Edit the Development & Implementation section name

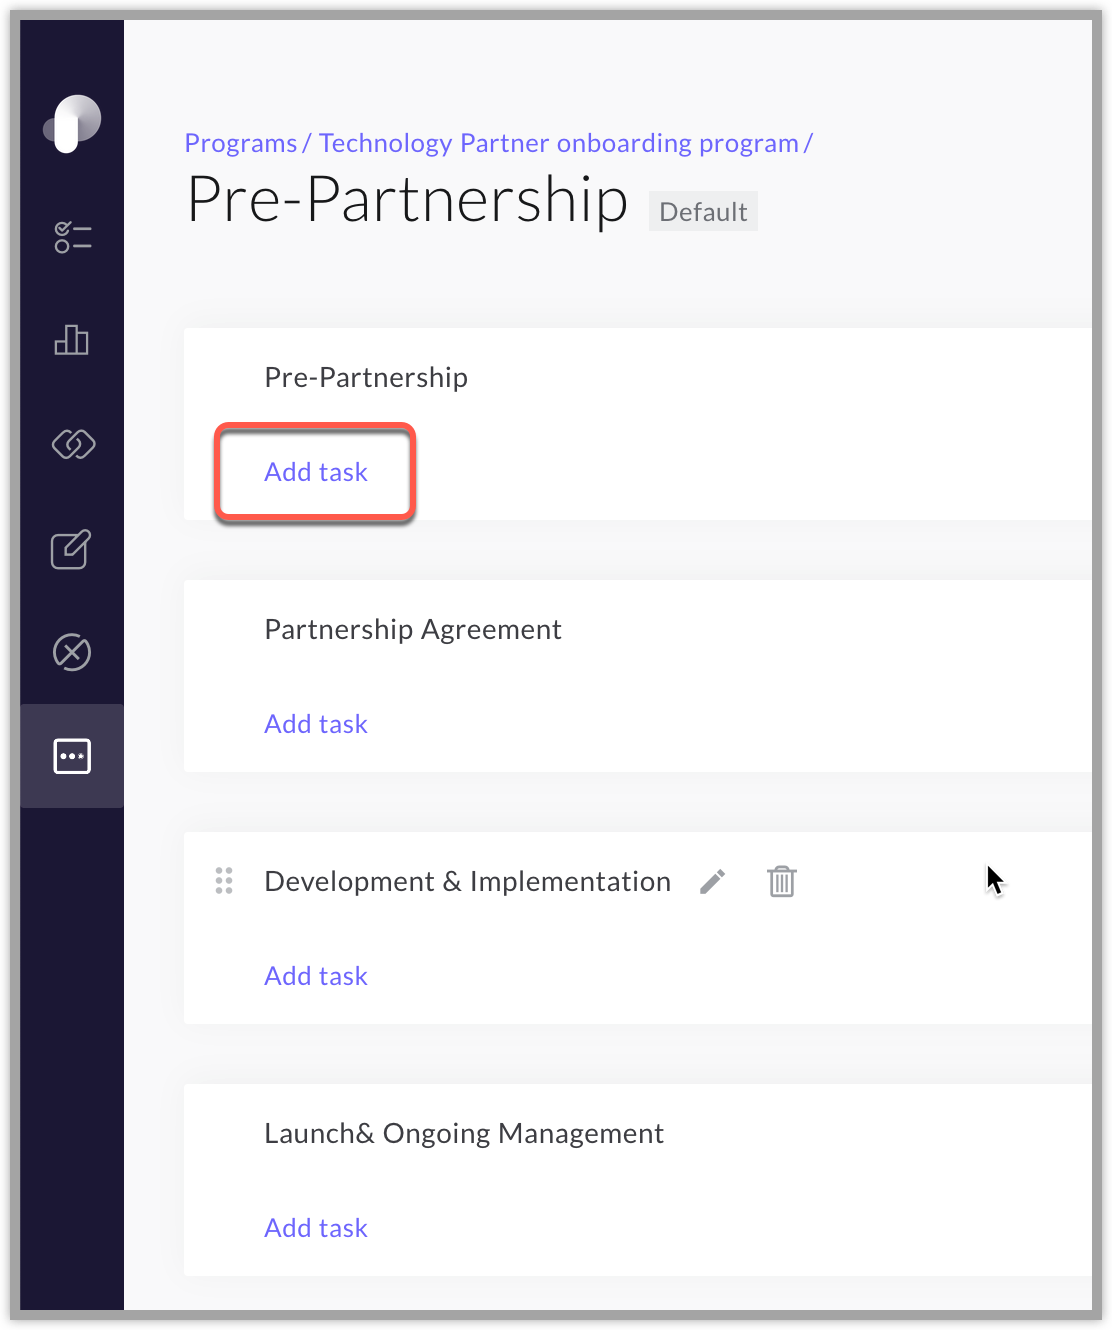(712, 882)
